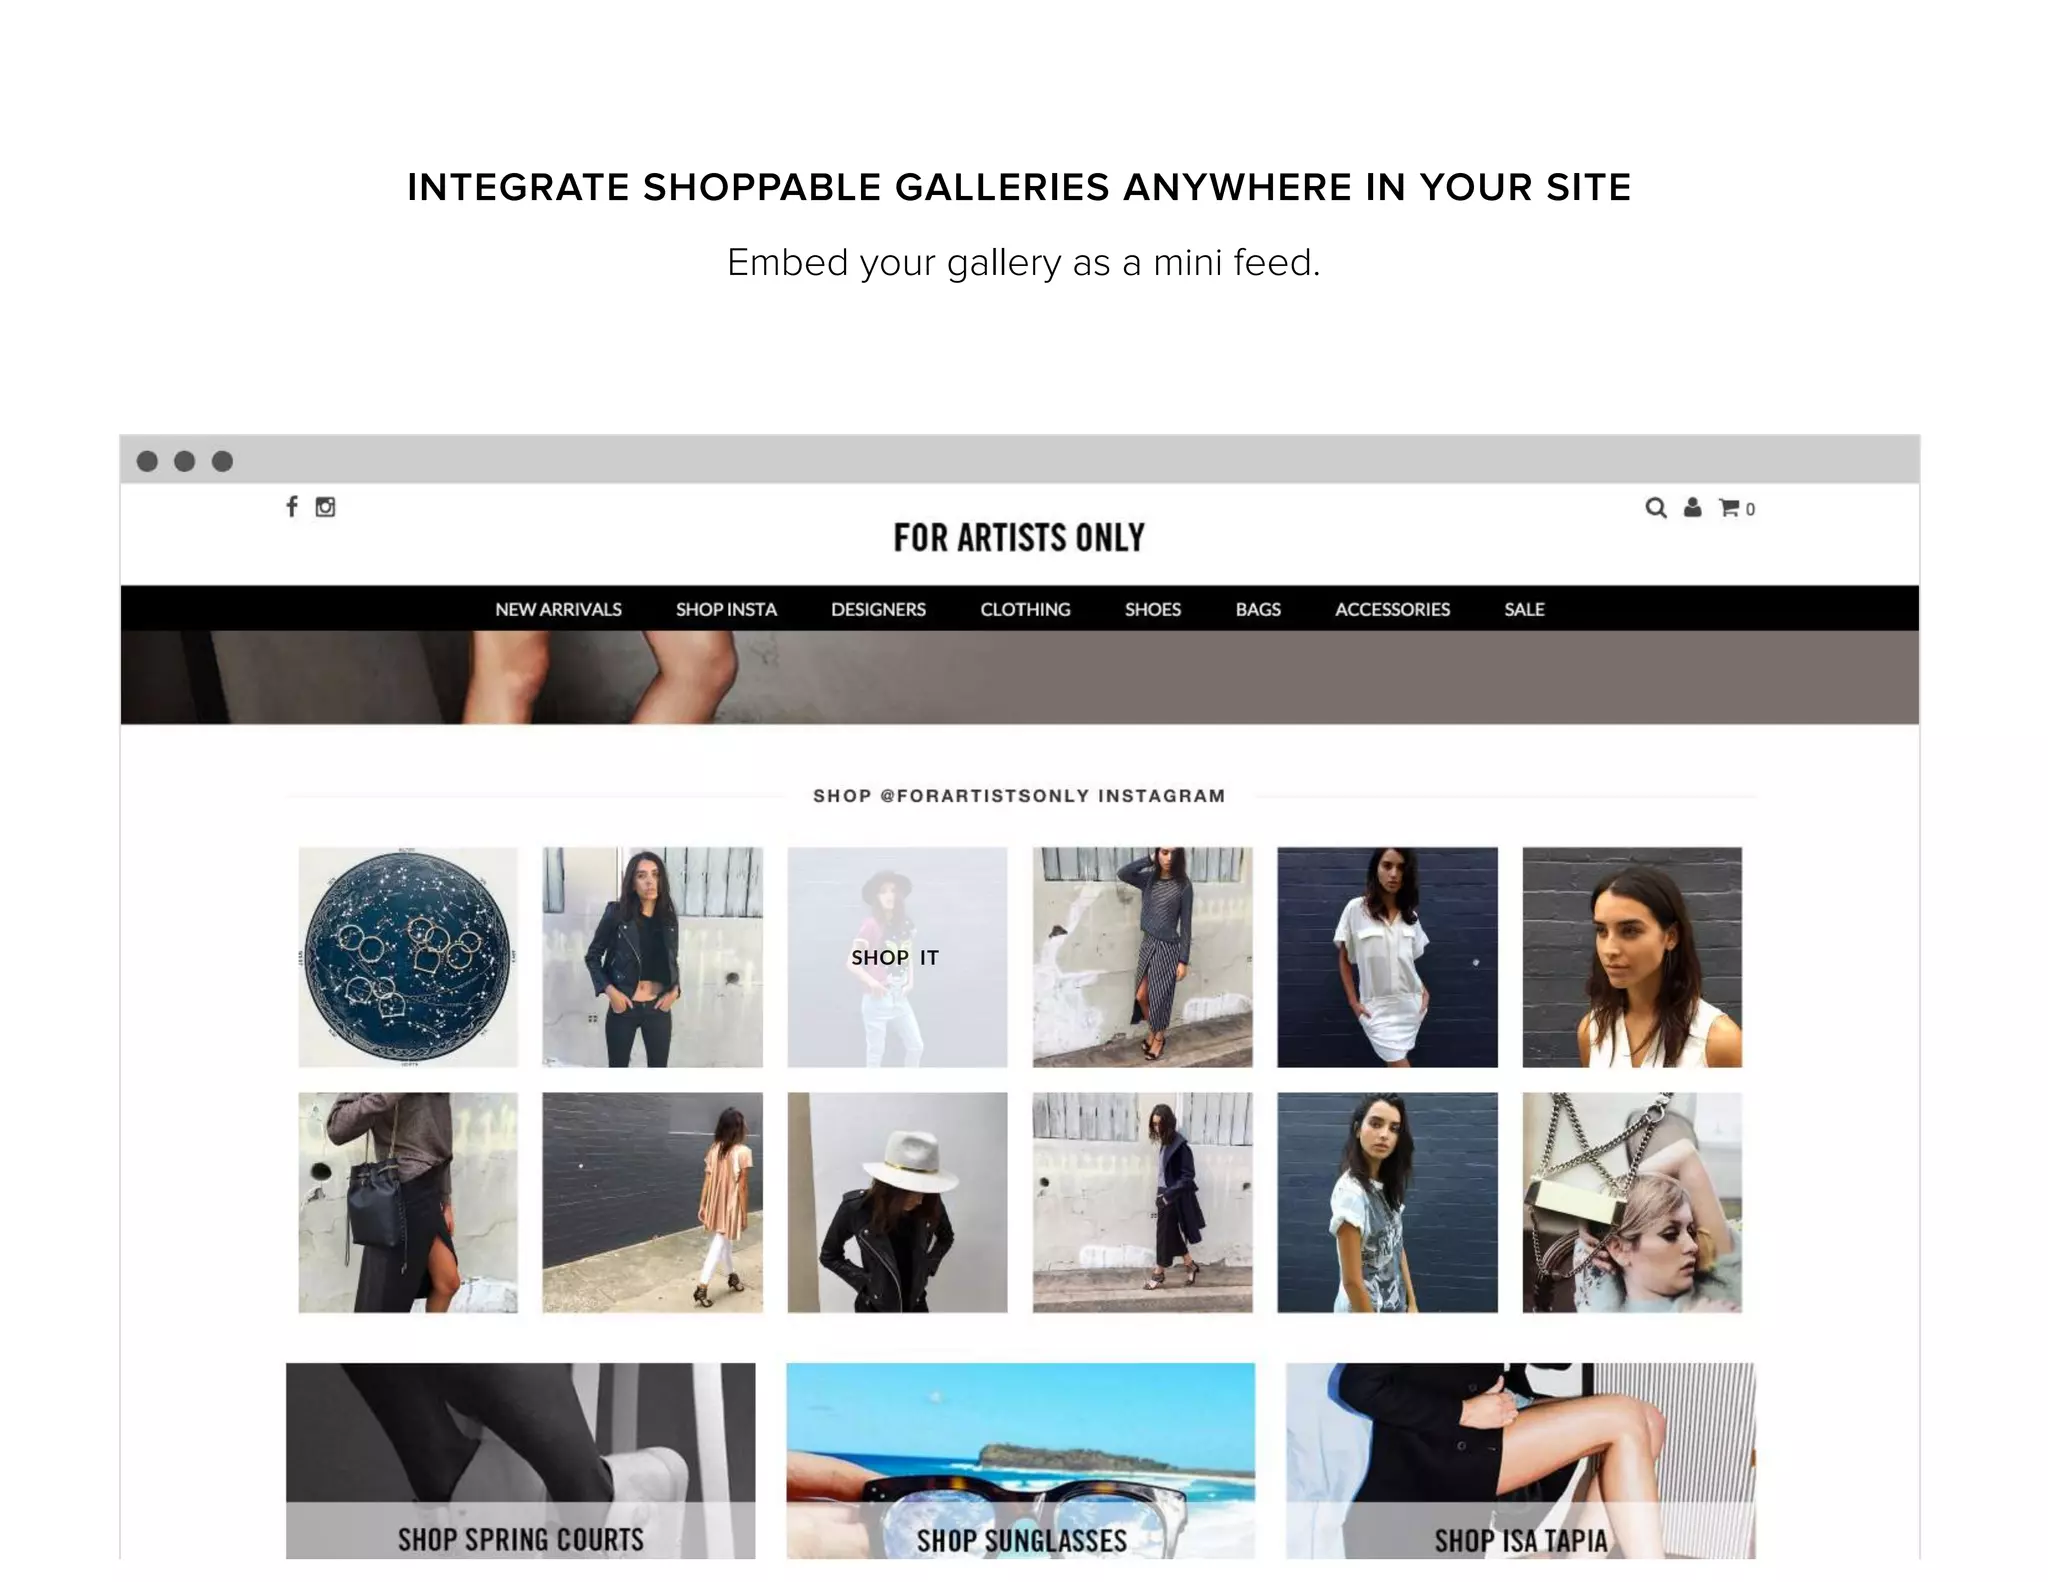Open the constellation globe thumbnail
The image size is (2048, 1582).
(x=408, y=957)
